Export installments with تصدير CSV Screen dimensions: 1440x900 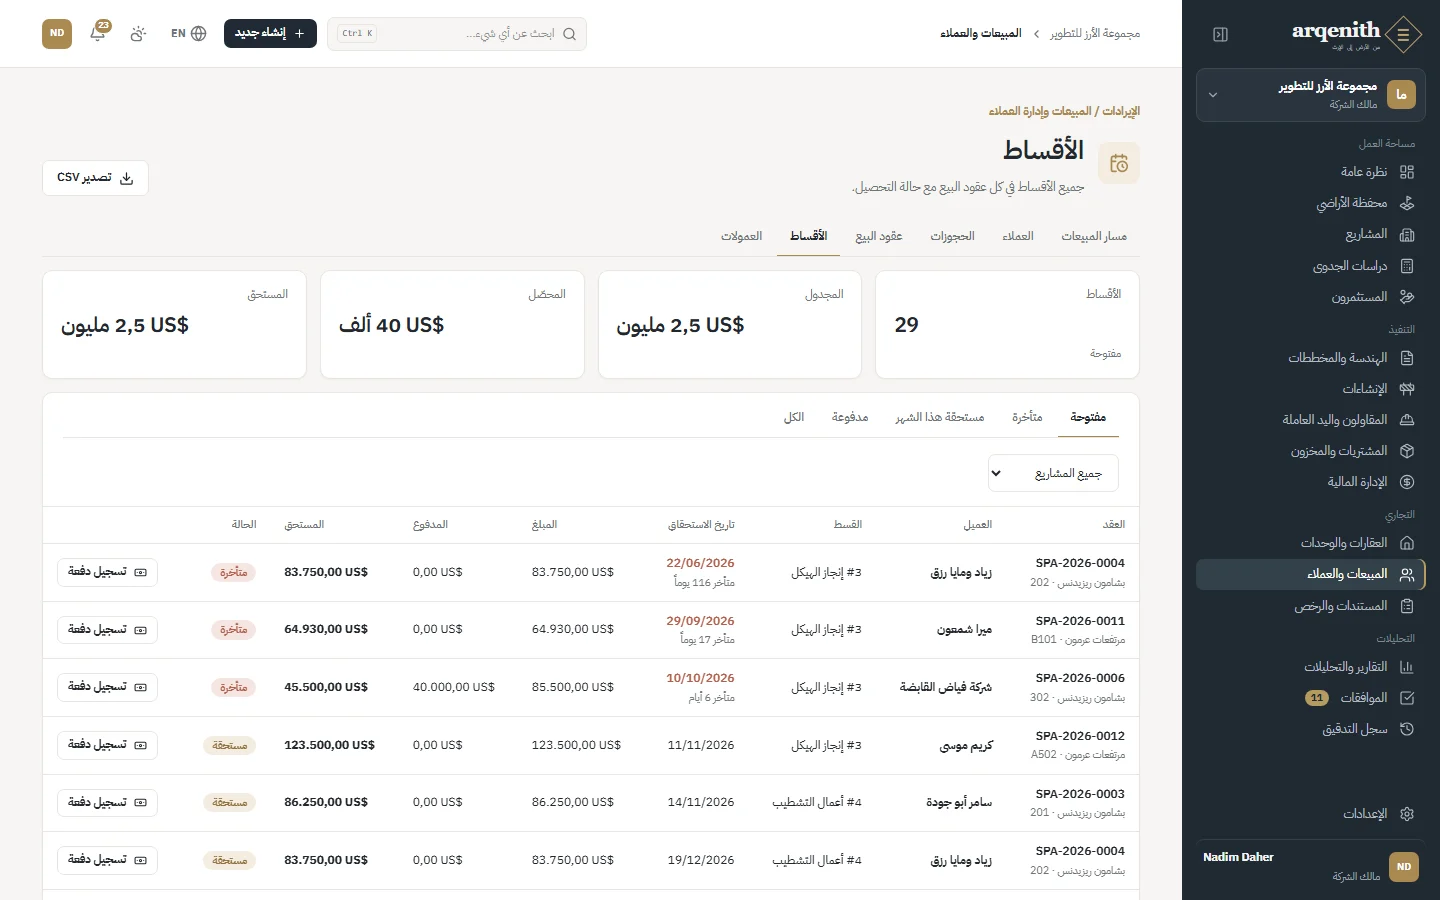(95, 178)
